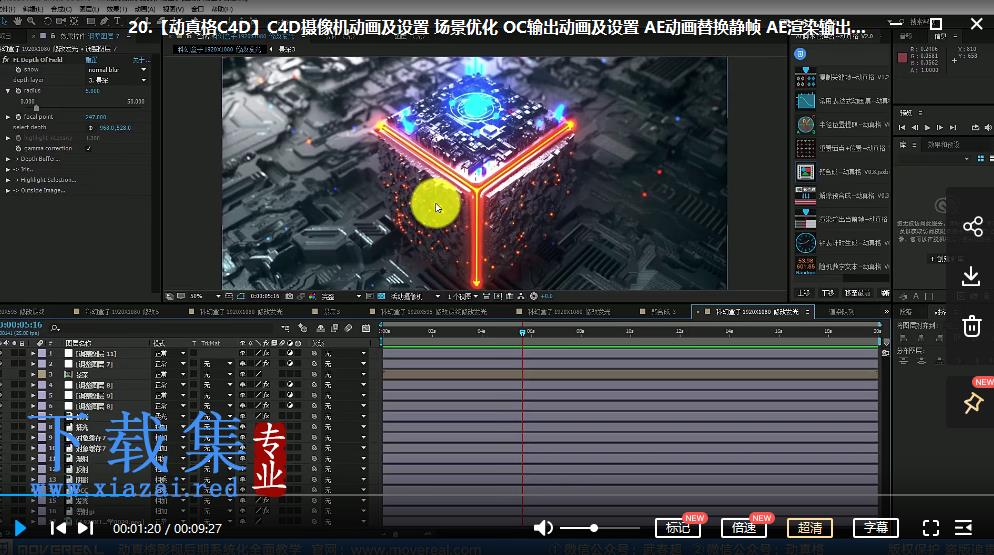Mute the video player speaker

tap(543, 528)
